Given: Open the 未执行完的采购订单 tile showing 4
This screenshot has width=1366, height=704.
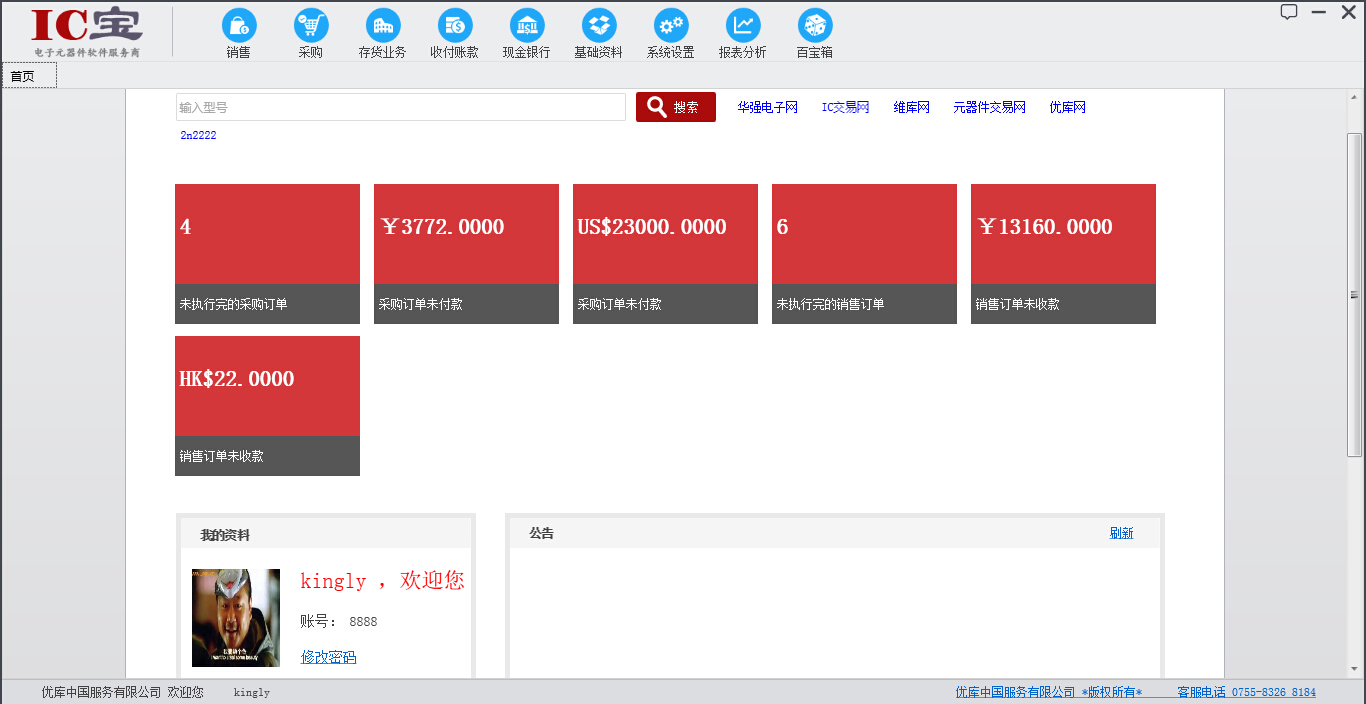Looking at the screenshot, I should pyautogui.click(x=267, y=254).
